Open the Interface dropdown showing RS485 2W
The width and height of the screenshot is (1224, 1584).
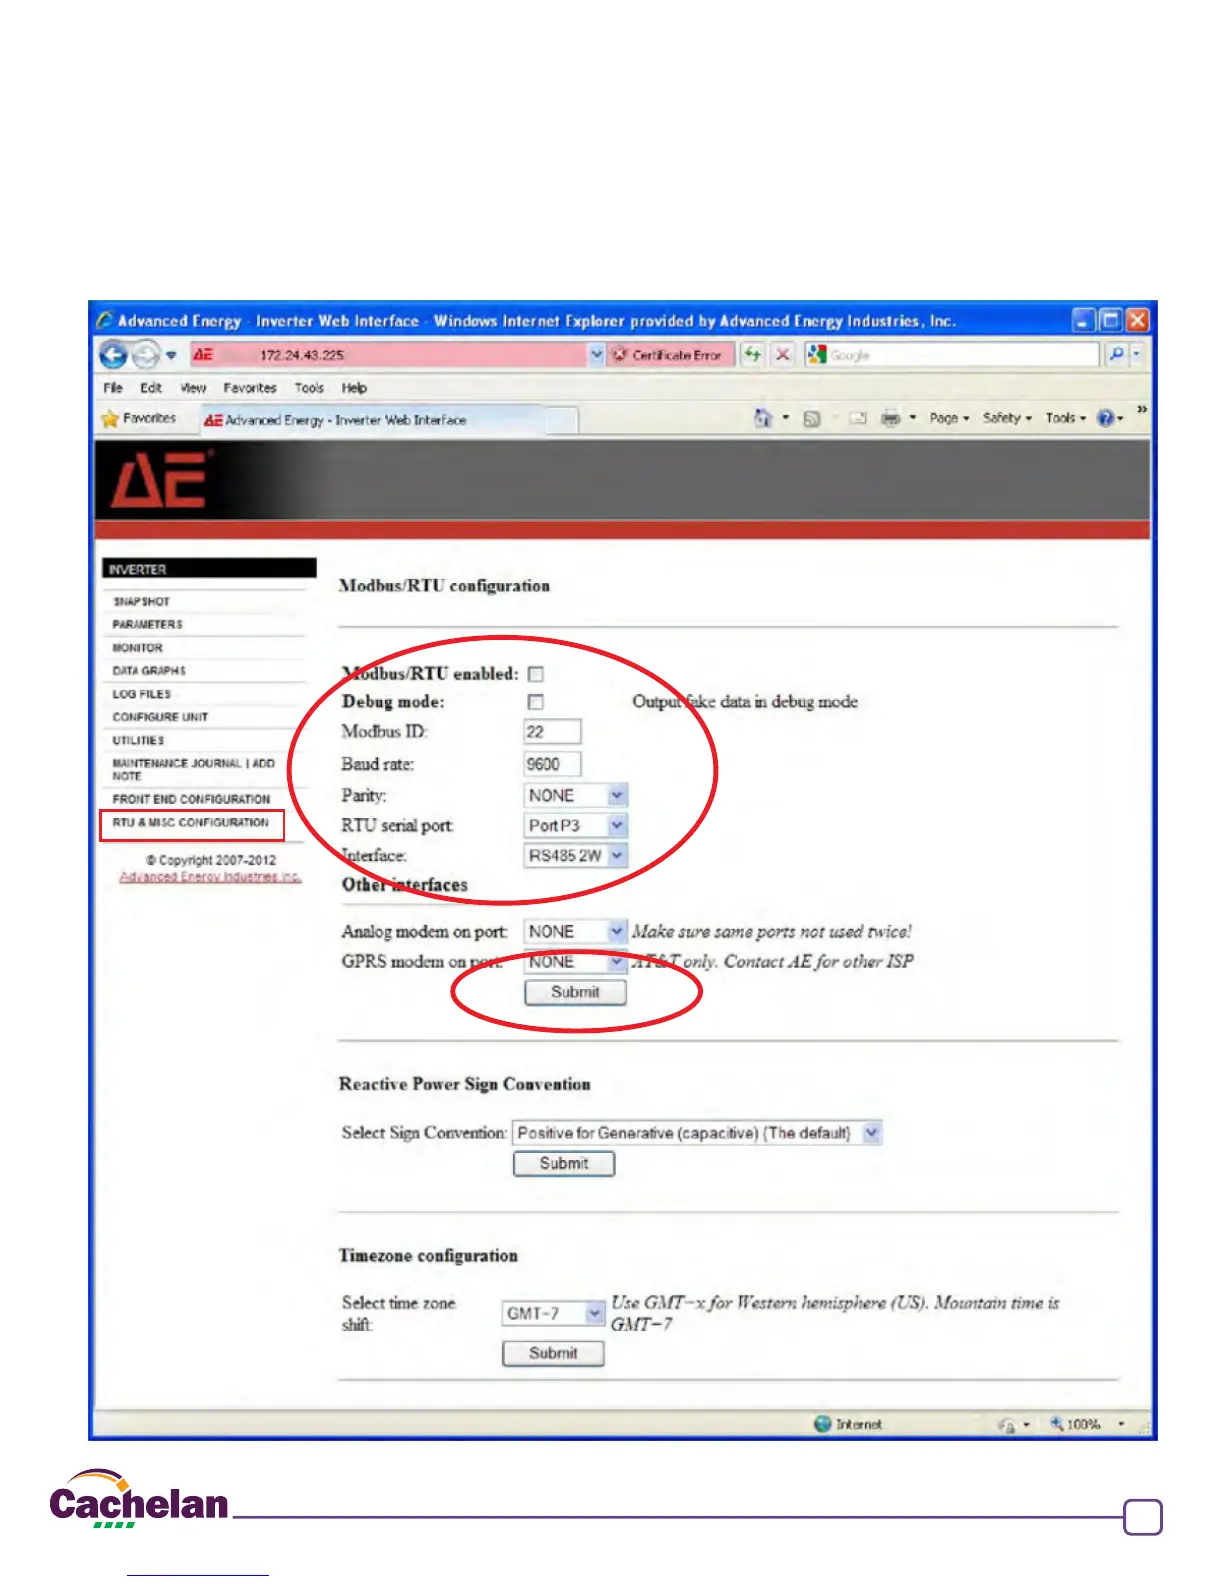575,856
